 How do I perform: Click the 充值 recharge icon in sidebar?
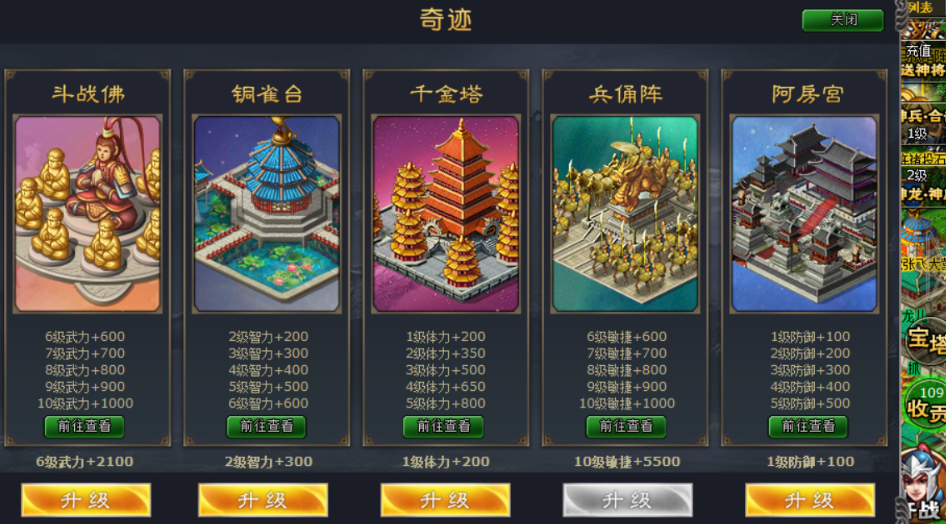click(923, 60)
